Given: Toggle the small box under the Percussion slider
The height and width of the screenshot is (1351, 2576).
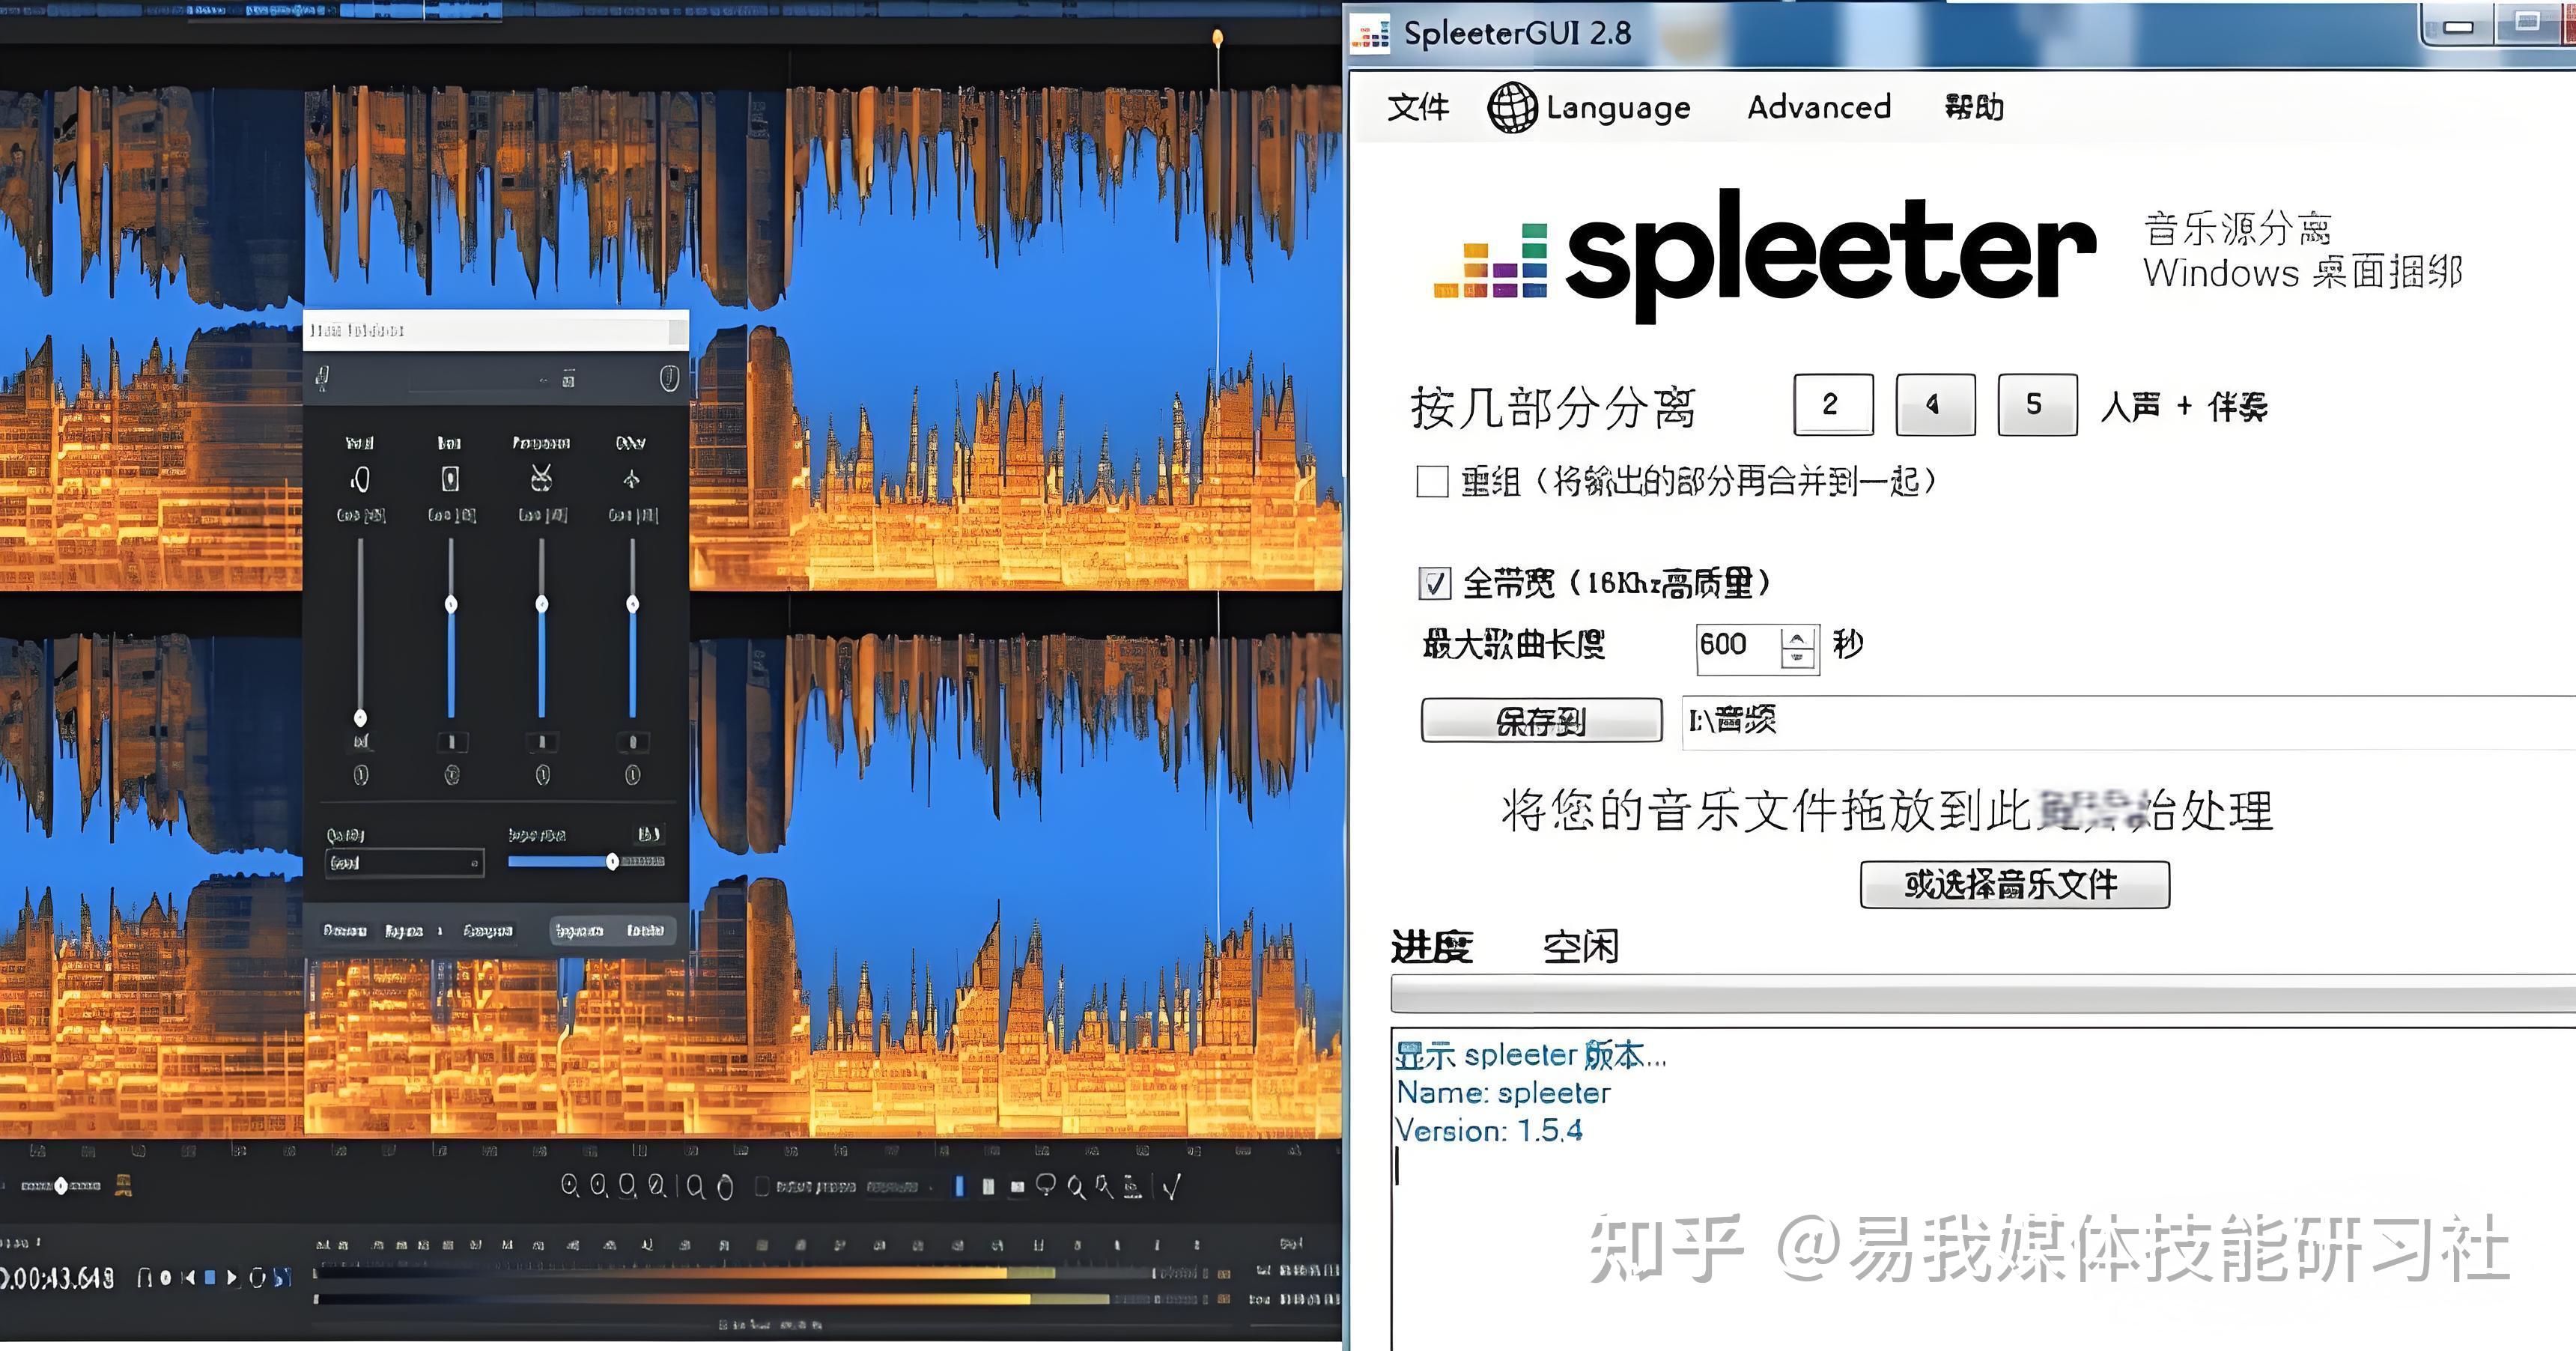Looking at the screenshot, I should click(542, 742).
